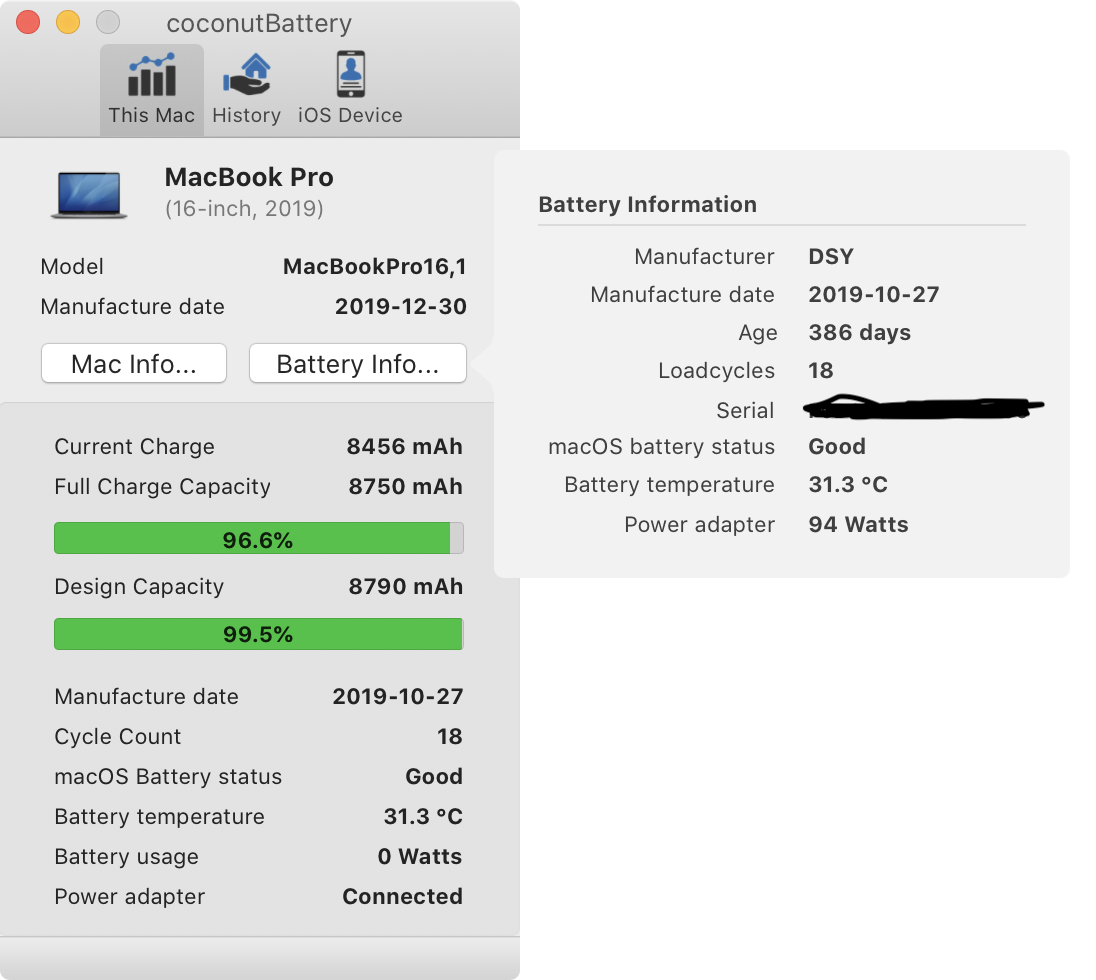Click the Current Charge label
Image resolution: width=1096 pixels, height=980 pixels.
tap(134, 447)
